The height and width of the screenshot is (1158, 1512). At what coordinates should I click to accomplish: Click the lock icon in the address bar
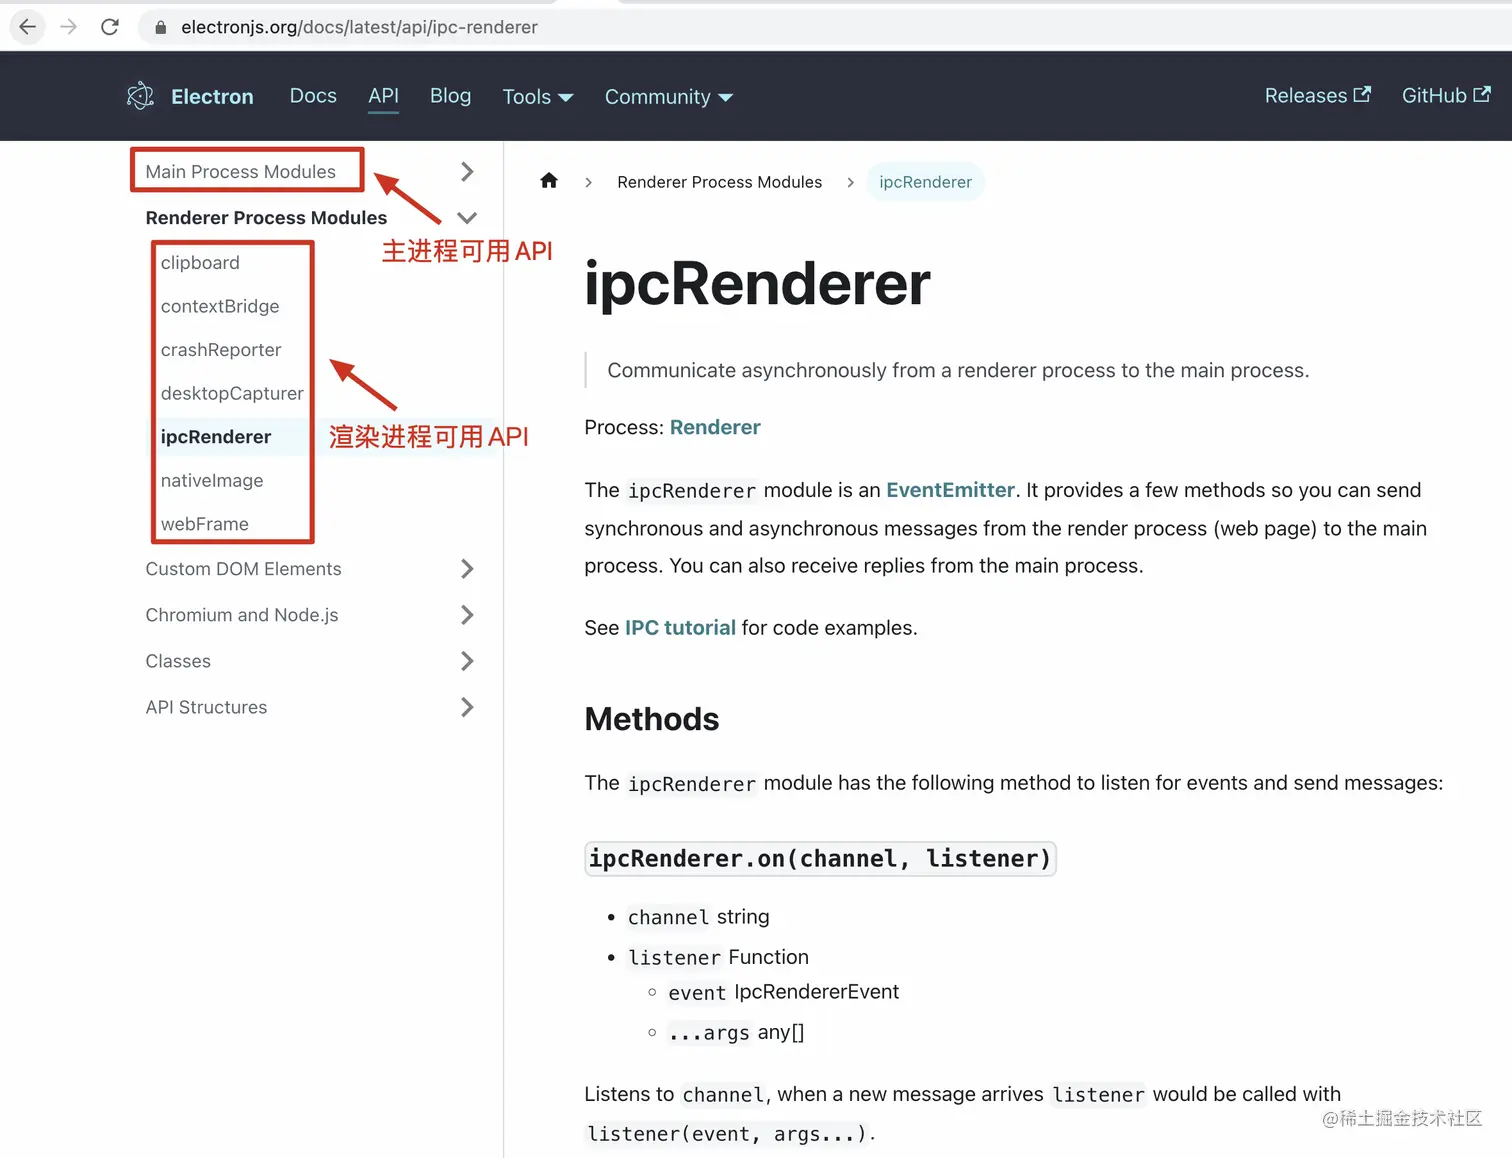160,27
